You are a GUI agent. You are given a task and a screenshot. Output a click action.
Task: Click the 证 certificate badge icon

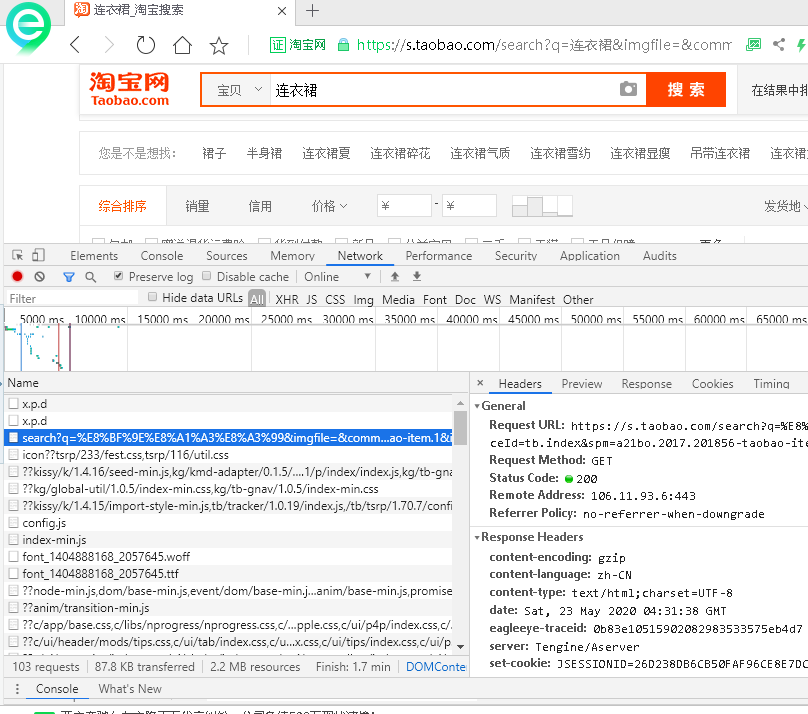(x=278, y=45)
